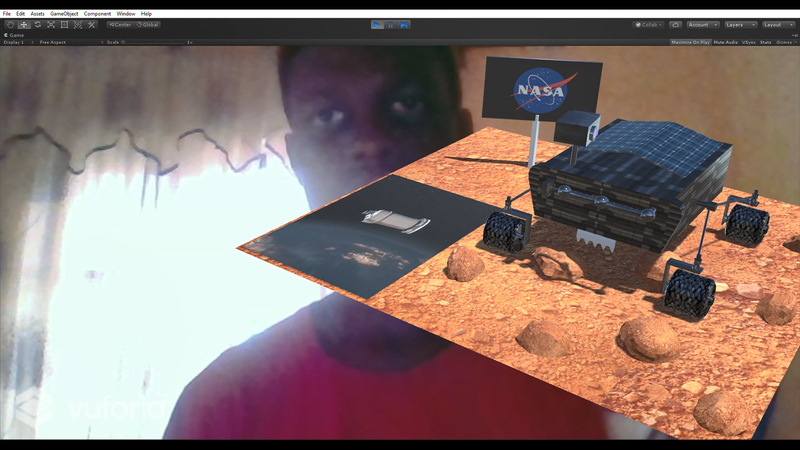
Task: Select the combined Transform tool
Action: (x=78, y=24)
